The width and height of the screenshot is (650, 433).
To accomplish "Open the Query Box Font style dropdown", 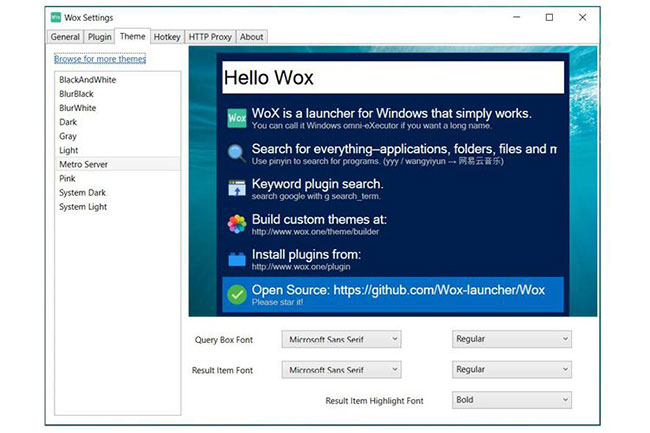I will click(512, 339).
